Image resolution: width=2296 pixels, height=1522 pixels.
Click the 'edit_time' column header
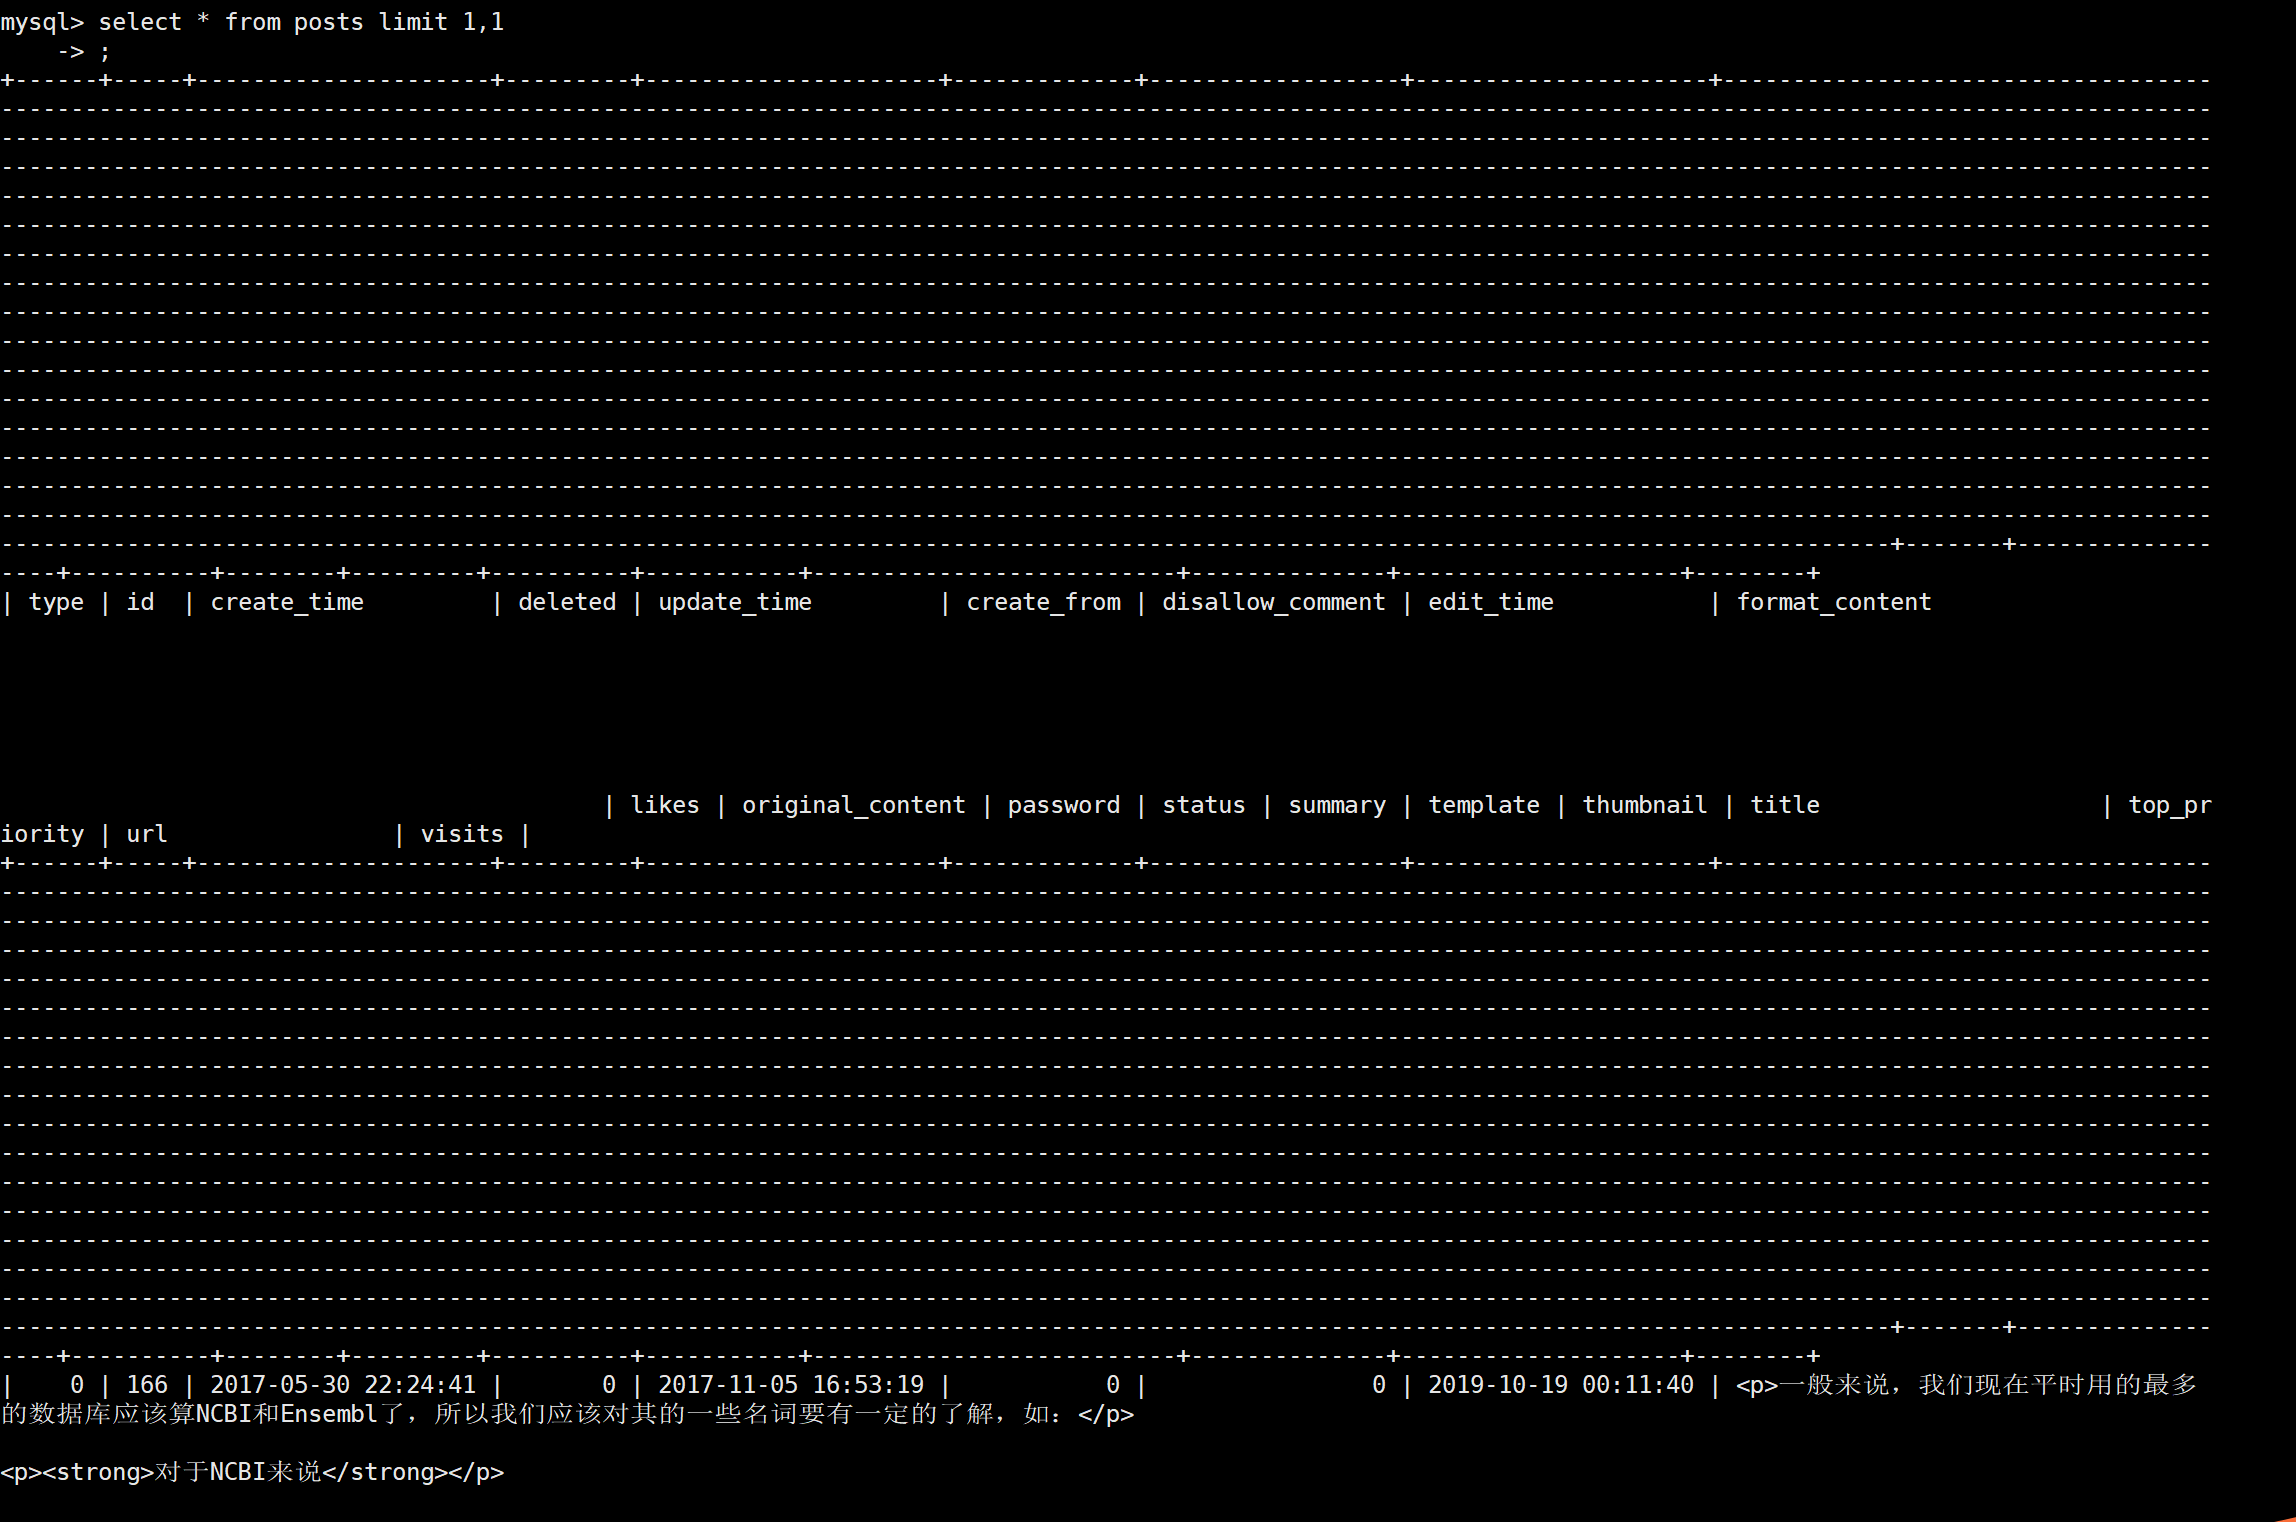pos(1491,602)
